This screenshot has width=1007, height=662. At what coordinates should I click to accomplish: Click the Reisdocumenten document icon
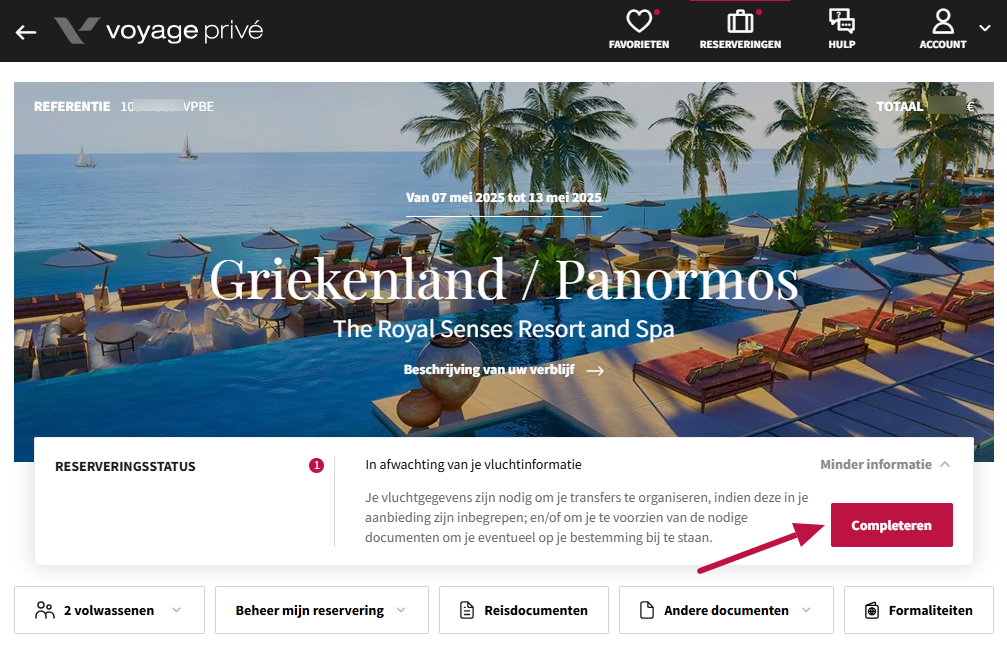(467, 610)
